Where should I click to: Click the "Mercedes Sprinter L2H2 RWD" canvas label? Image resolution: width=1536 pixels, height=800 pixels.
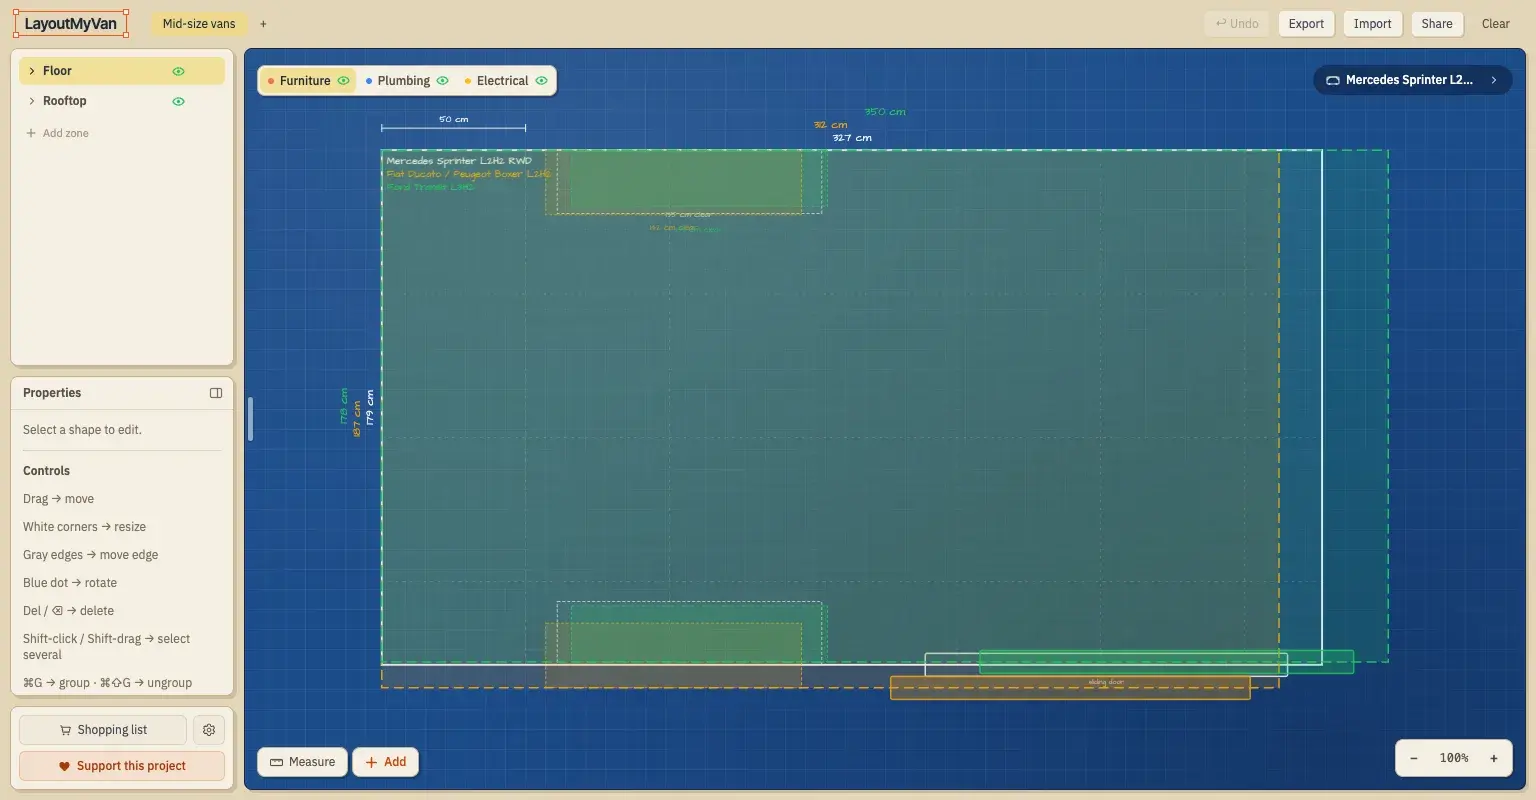[x=459, y=161]
